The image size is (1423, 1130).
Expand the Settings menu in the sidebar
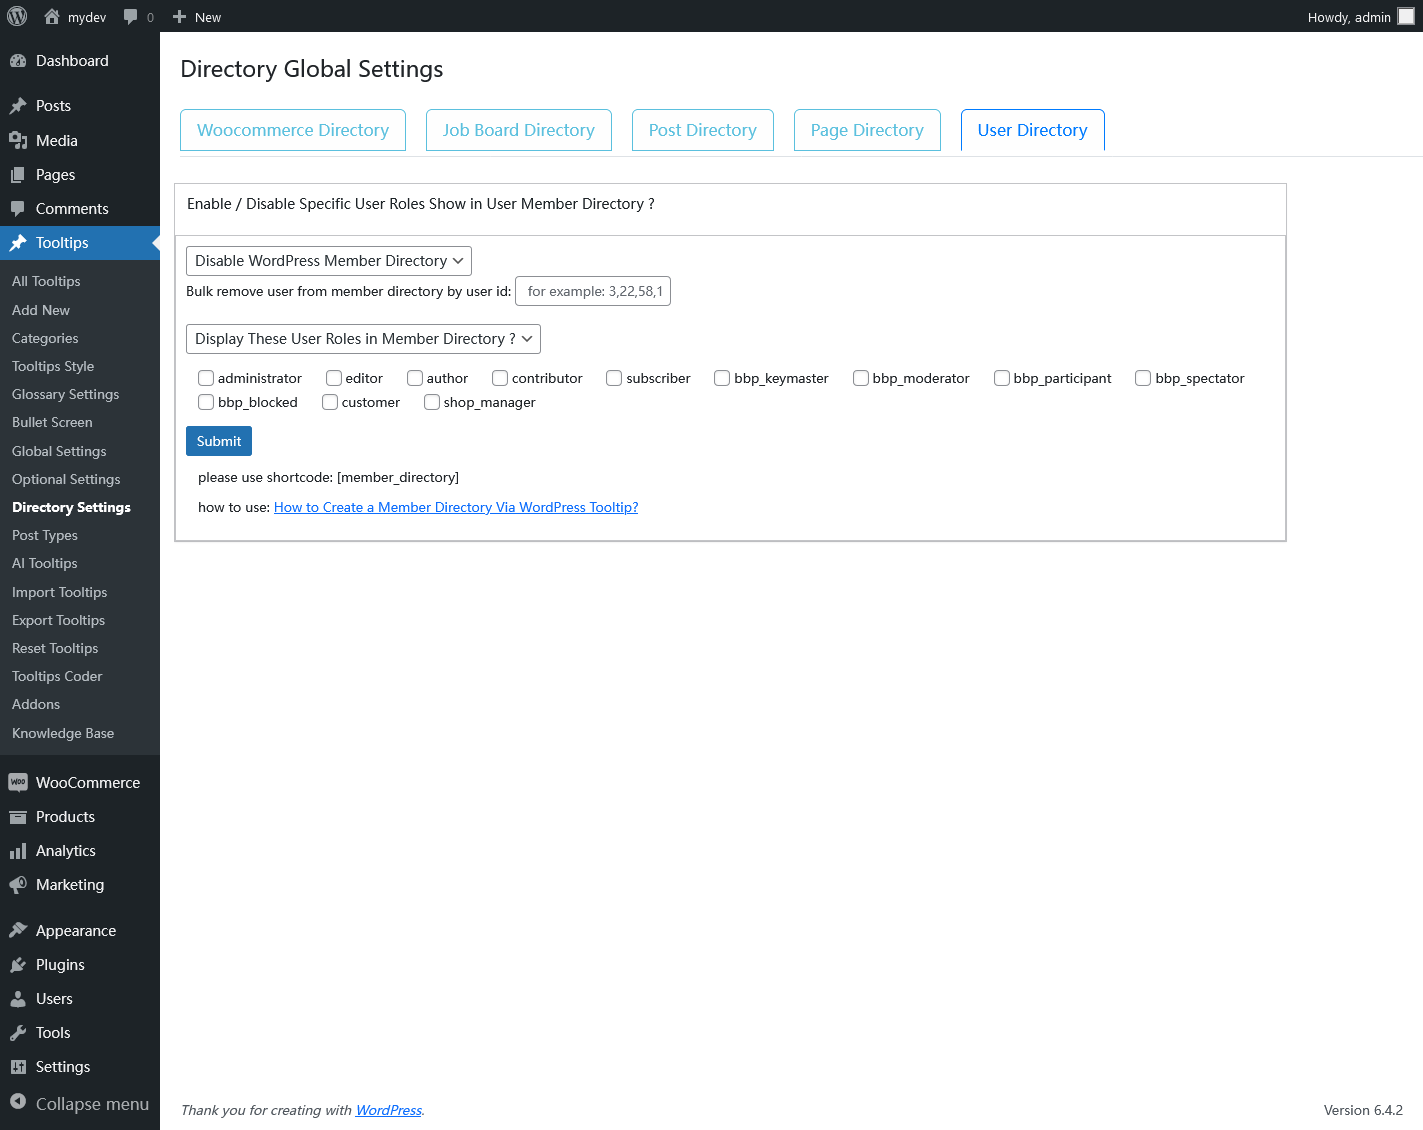[x=60, y=1066]
